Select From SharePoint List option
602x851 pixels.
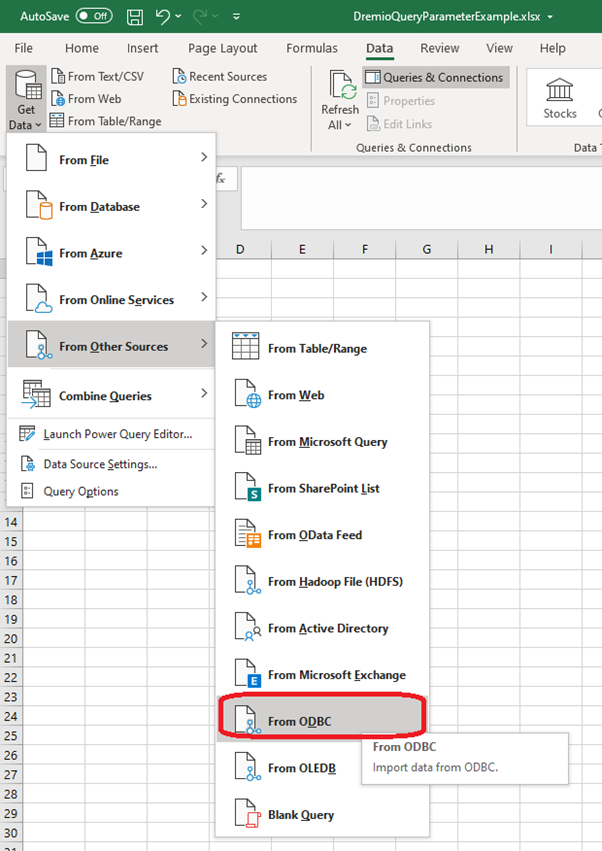point(323,488)
